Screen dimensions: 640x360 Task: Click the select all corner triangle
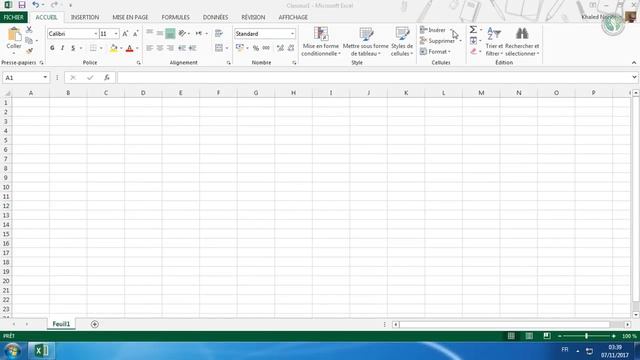pos(7,93)
